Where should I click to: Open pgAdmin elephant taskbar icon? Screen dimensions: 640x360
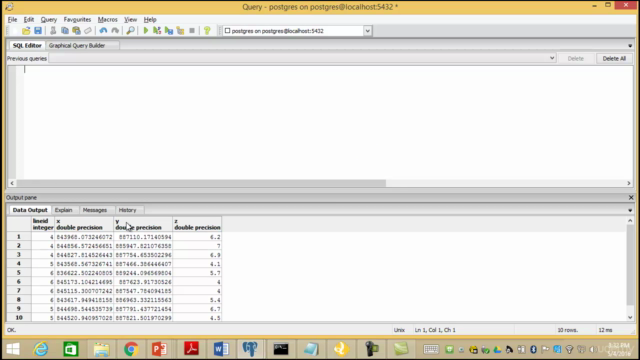[250, 349]
